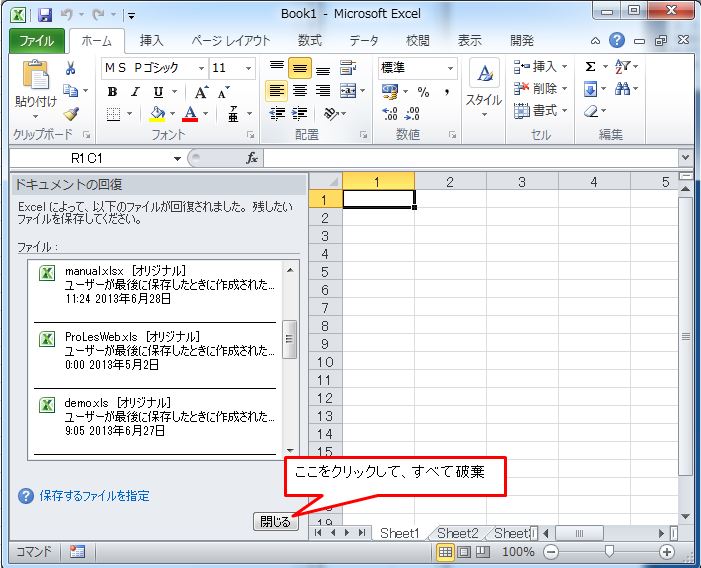701x568 pixels.
Task: Switch to the ページ レイアウト tab
Action: [231, 41]
